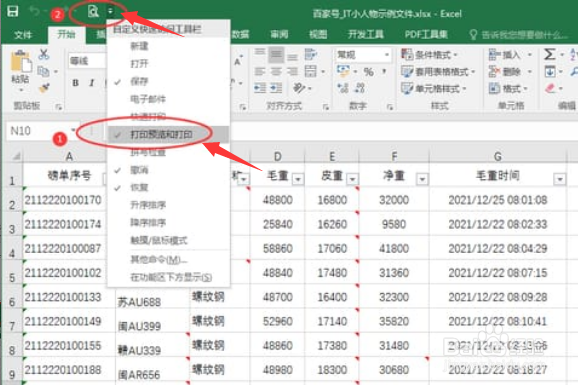Click the Orientation text-angle icon
The image size is (578, 385).
299,88
